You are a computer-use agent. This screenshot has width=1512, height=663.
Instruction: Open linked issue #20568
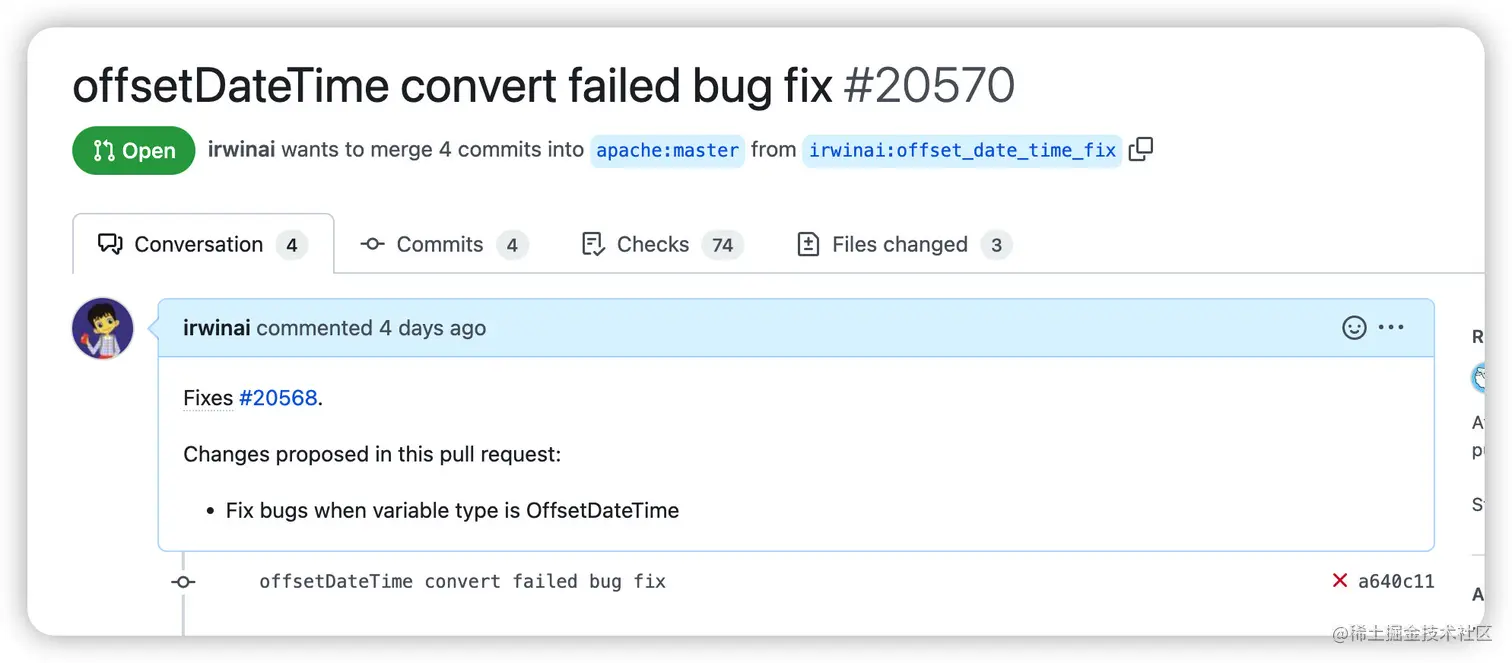coord(278,398)
